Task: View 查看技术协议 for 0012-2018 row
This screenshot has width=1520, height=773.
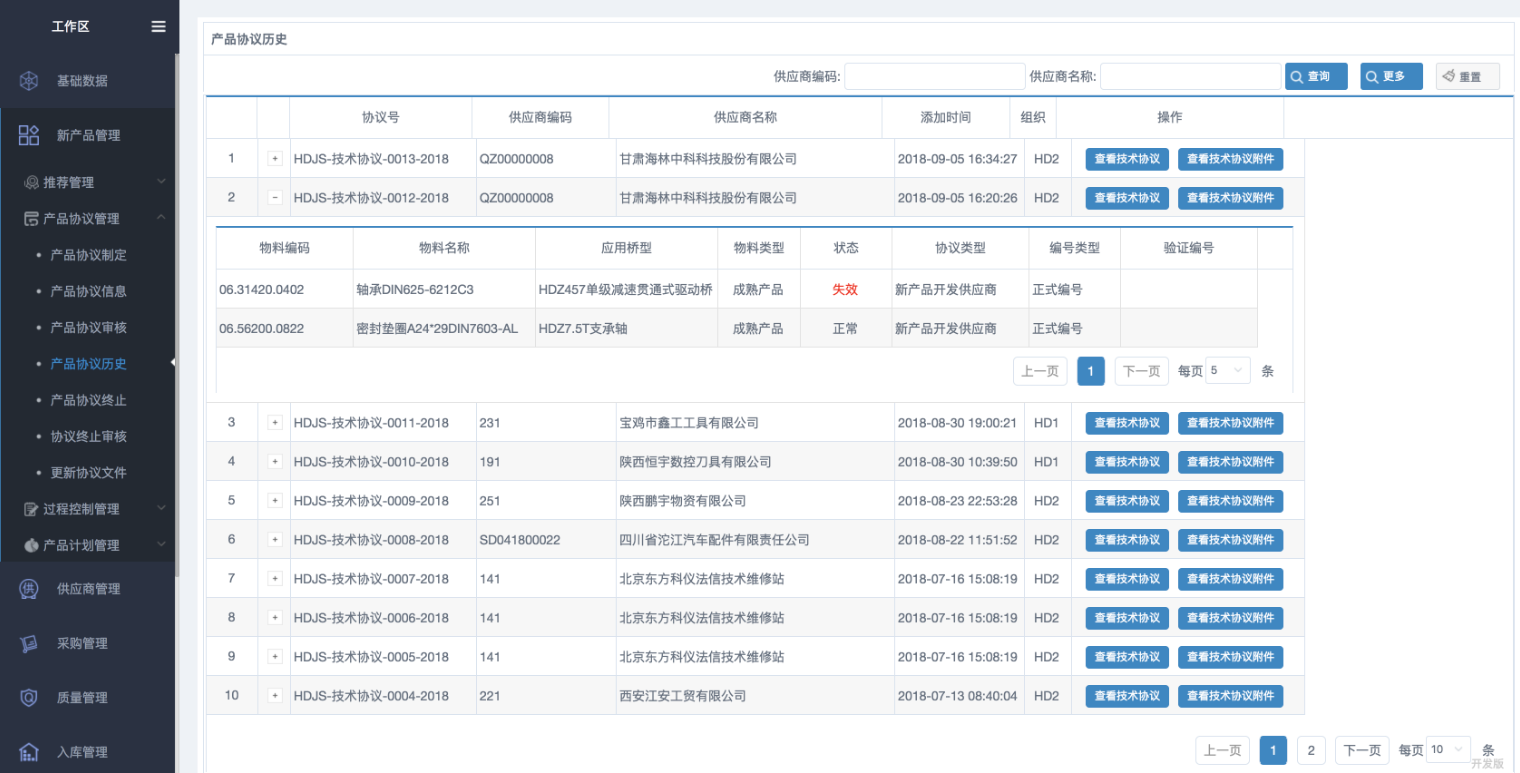Action: point(1127,198)
